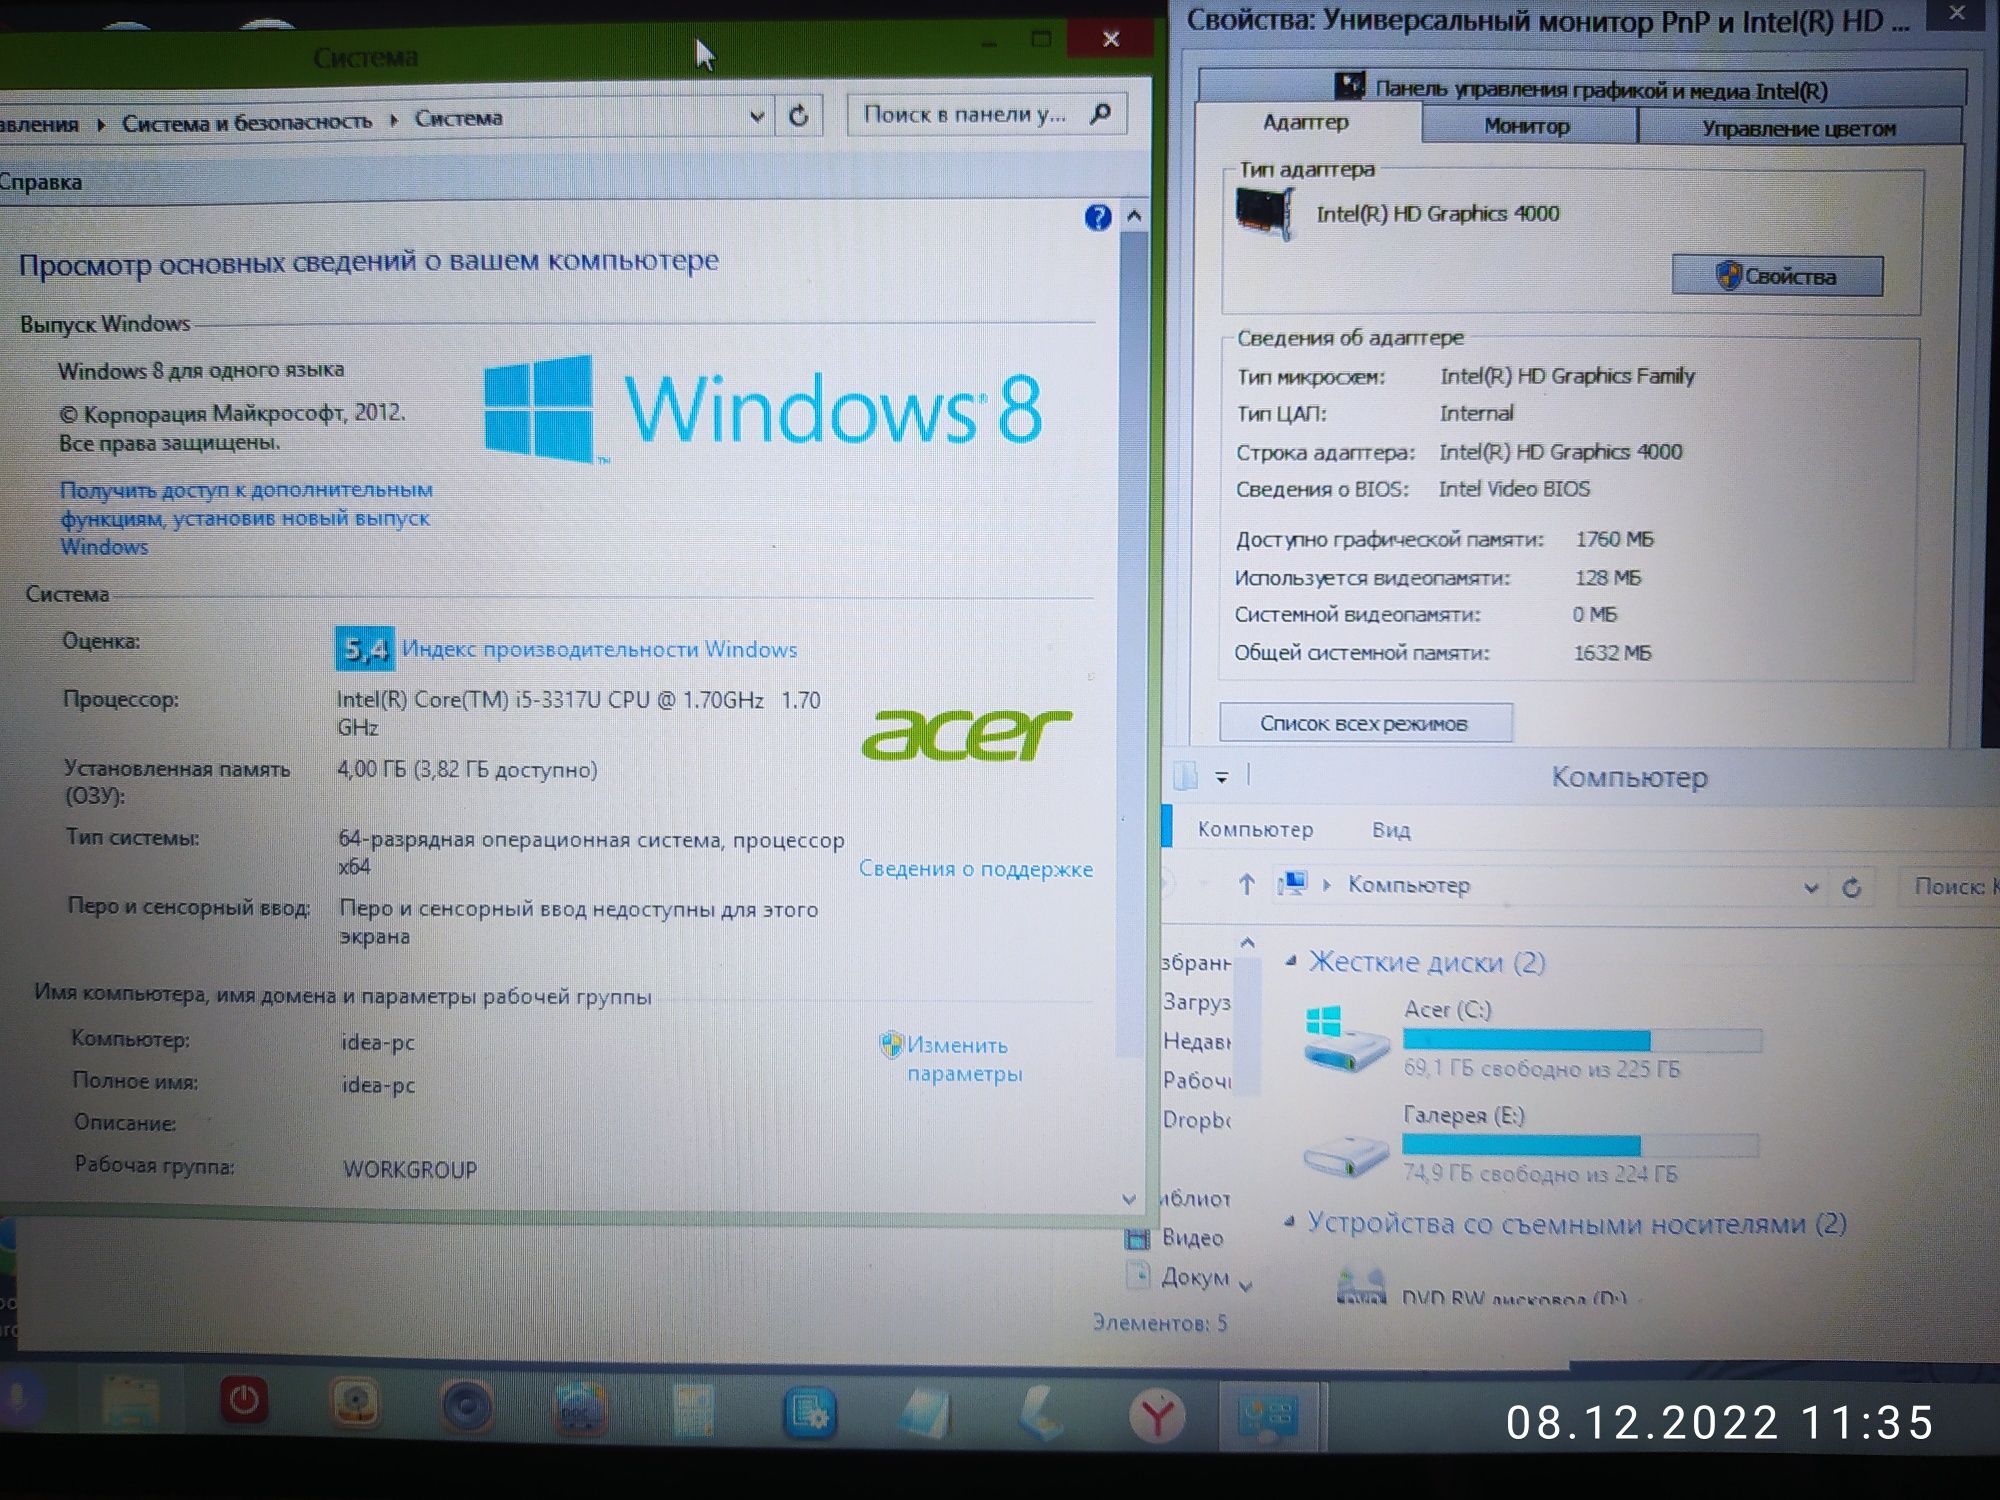Click Изменить параметры link
The width and height of the screenshot is (2000, 1500).
pos(963,1059)
